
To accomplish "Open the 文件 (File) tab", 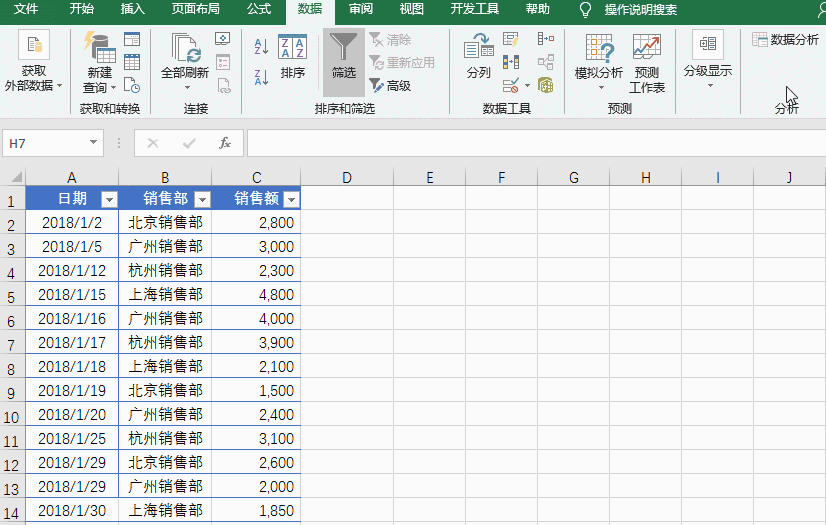I will (x=26, y=9).
